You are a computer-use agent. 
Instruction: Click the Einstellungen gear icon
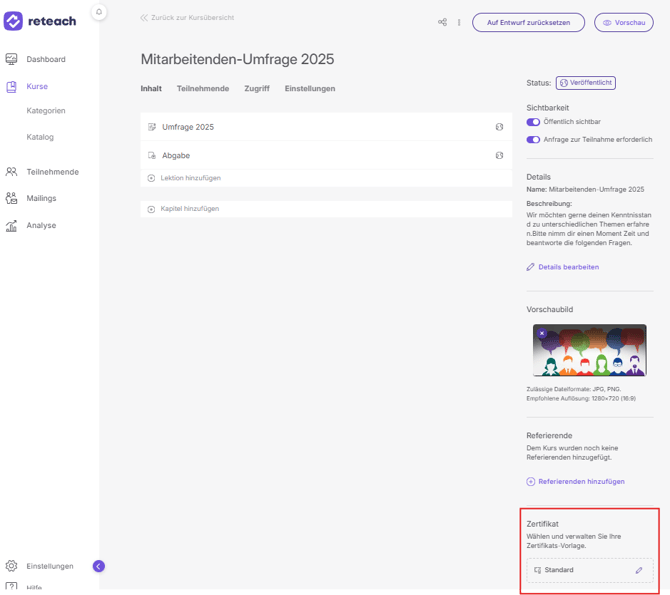[12, 566]
